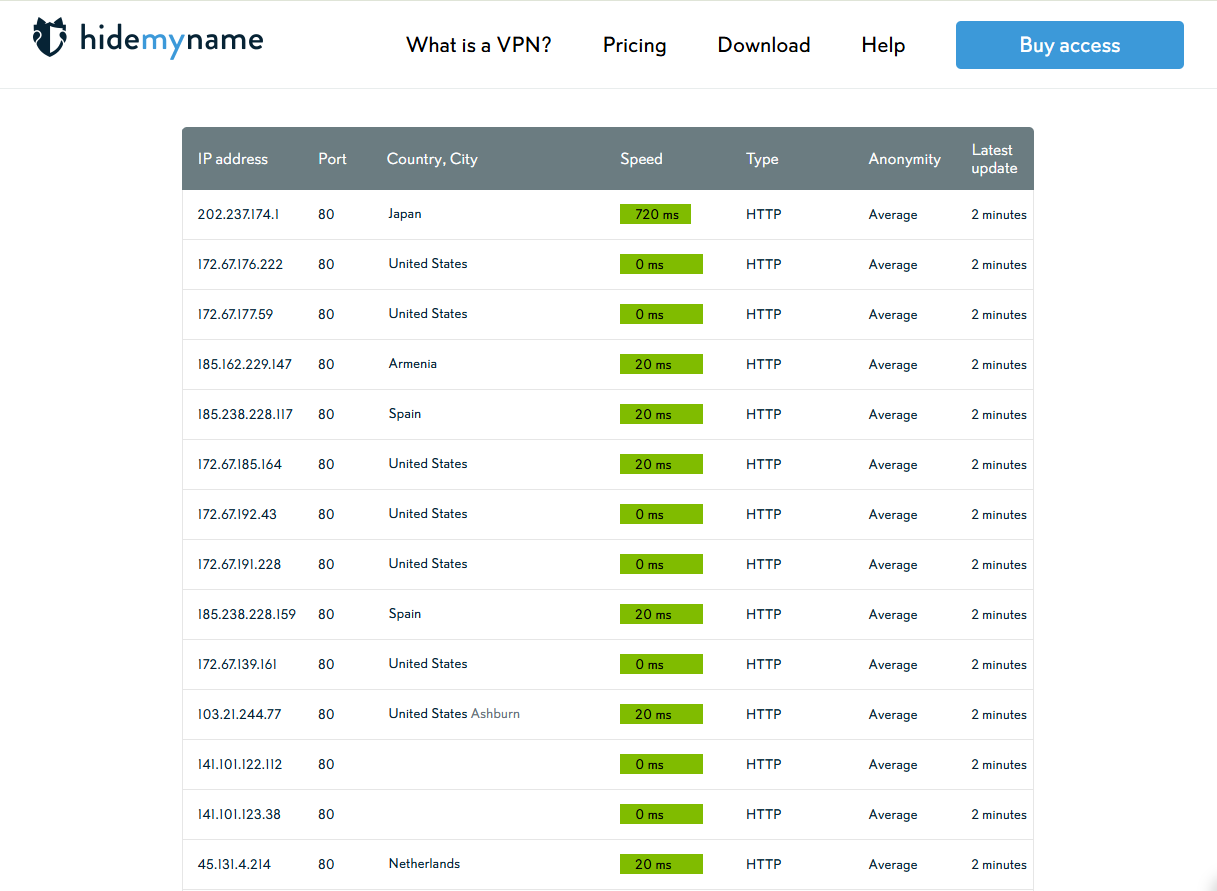Select IP address 172.67.139.161
Screen dimensions: 1217x891
tap(237, 664)
